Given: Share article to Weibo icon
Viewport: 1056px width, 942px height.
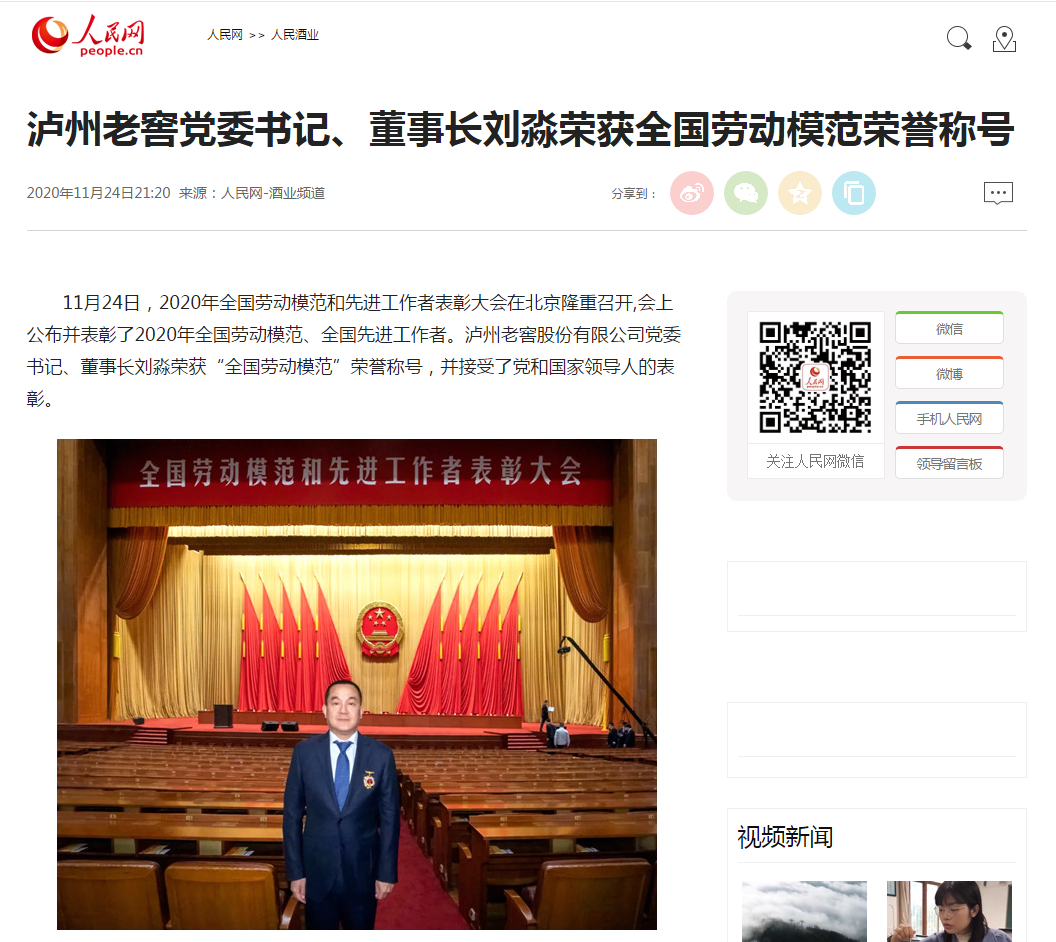Looking at the screenshot, I should [692, 193].
